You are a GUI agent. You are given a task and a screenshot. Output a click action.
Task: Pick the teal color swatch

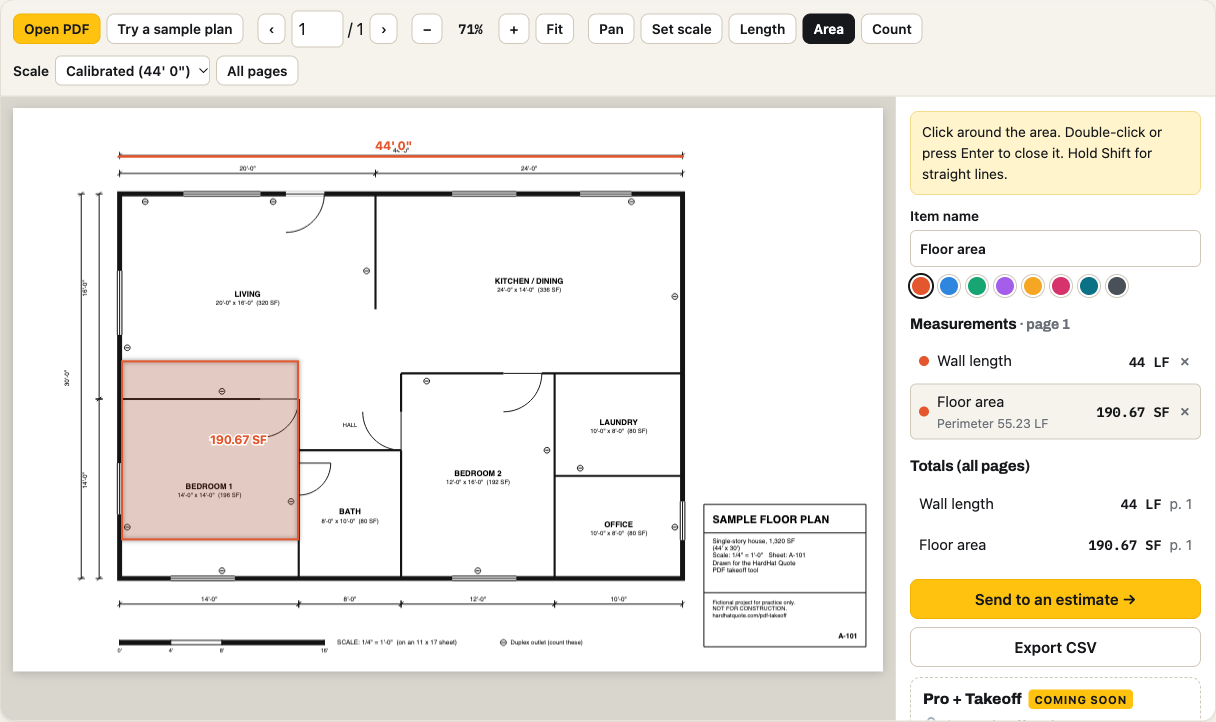click(x=1089, y=286)
